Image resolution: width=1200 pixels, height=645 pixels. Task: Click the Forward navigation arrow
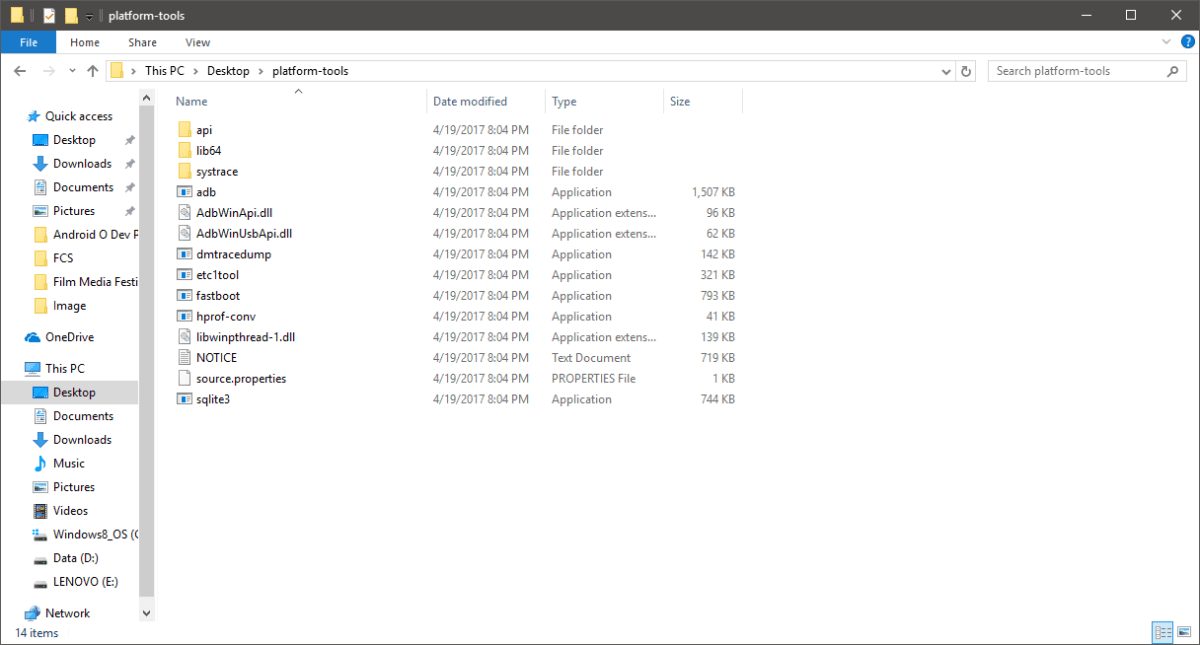coord(47,71)
